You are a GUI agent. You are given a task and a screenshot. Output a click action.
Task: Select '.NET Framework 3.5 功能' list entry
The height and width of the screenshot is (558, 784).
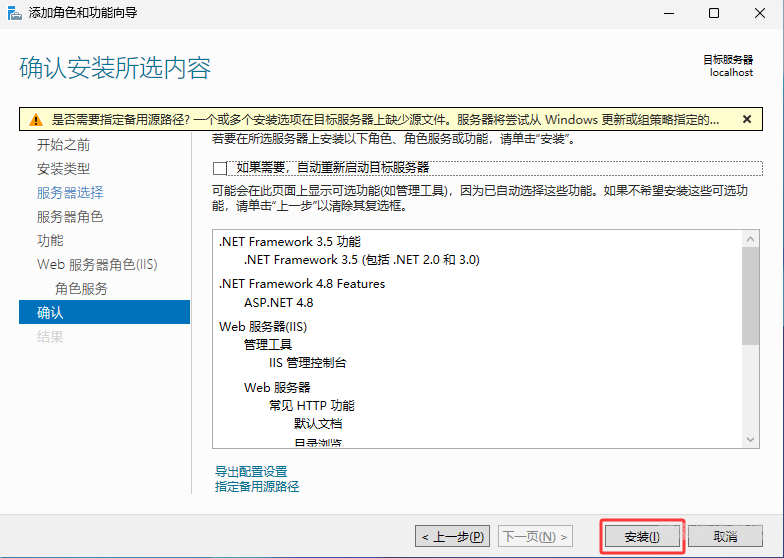pos(290,242)
